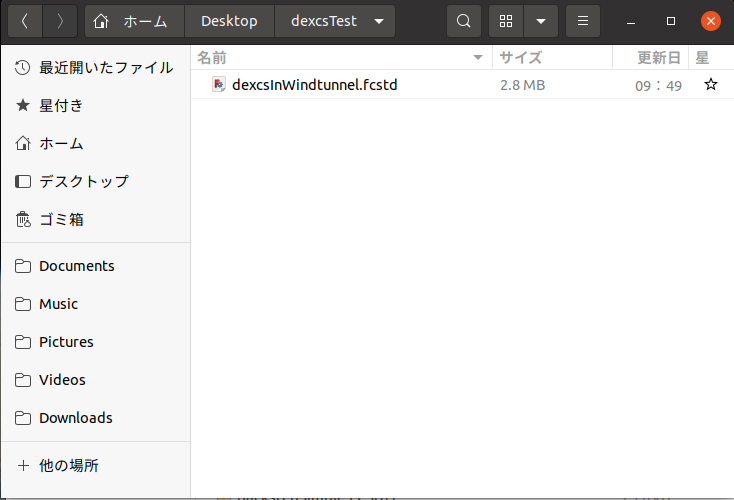Toggle the grid view icon
The height and width of the screenshot is (500, 734).
coord(506,21)
